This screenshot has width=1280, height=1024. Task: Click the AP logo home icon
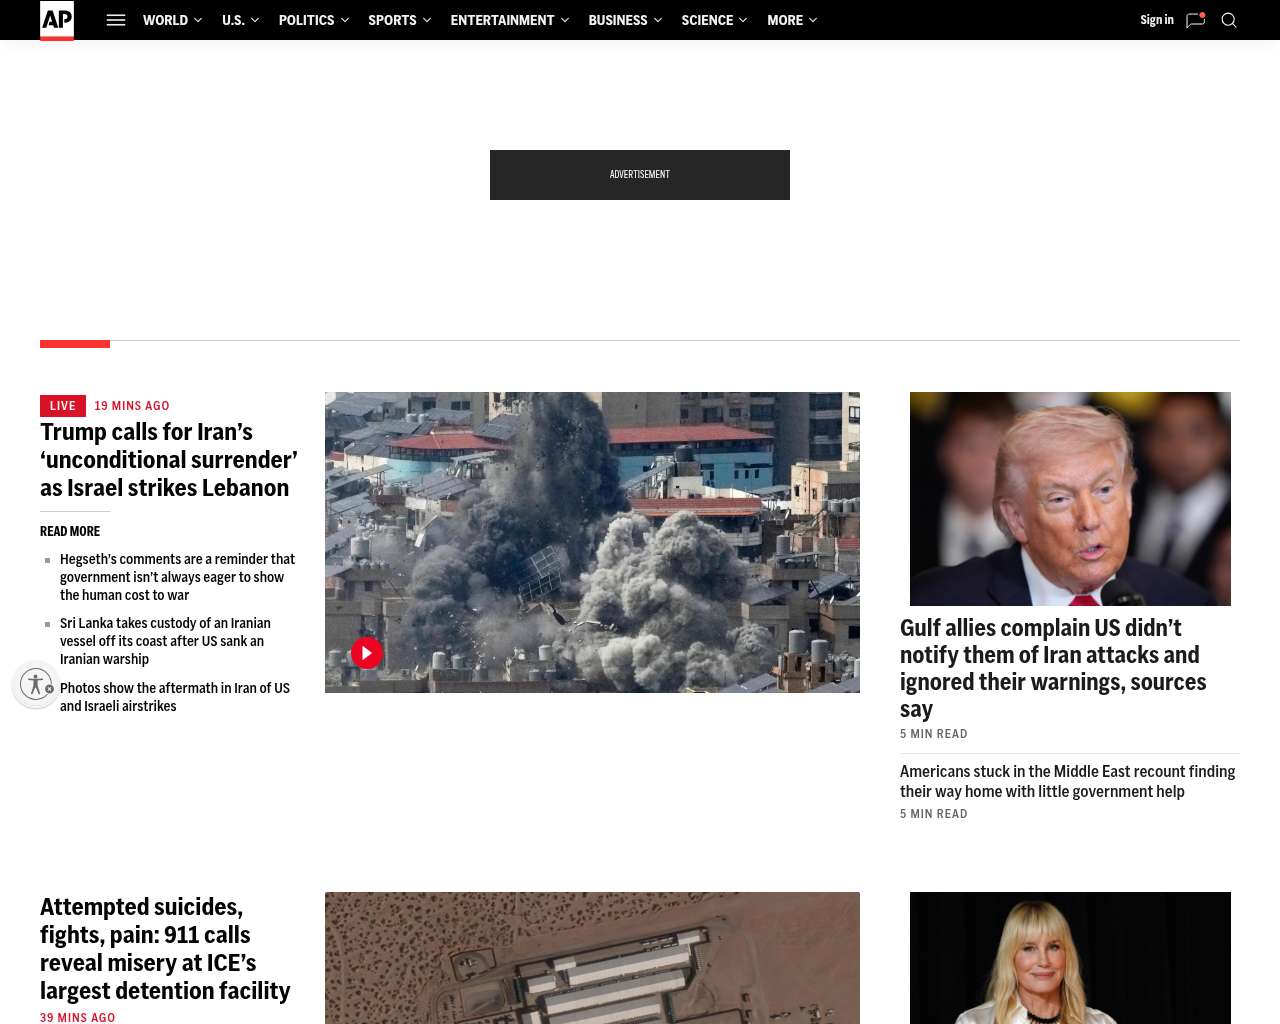[x=57, y=20]
